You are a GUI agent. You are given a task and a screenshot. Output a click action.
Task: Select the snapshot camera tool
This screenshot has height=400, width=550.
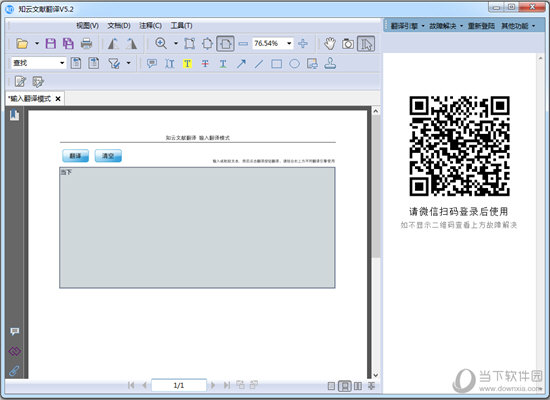348,44
